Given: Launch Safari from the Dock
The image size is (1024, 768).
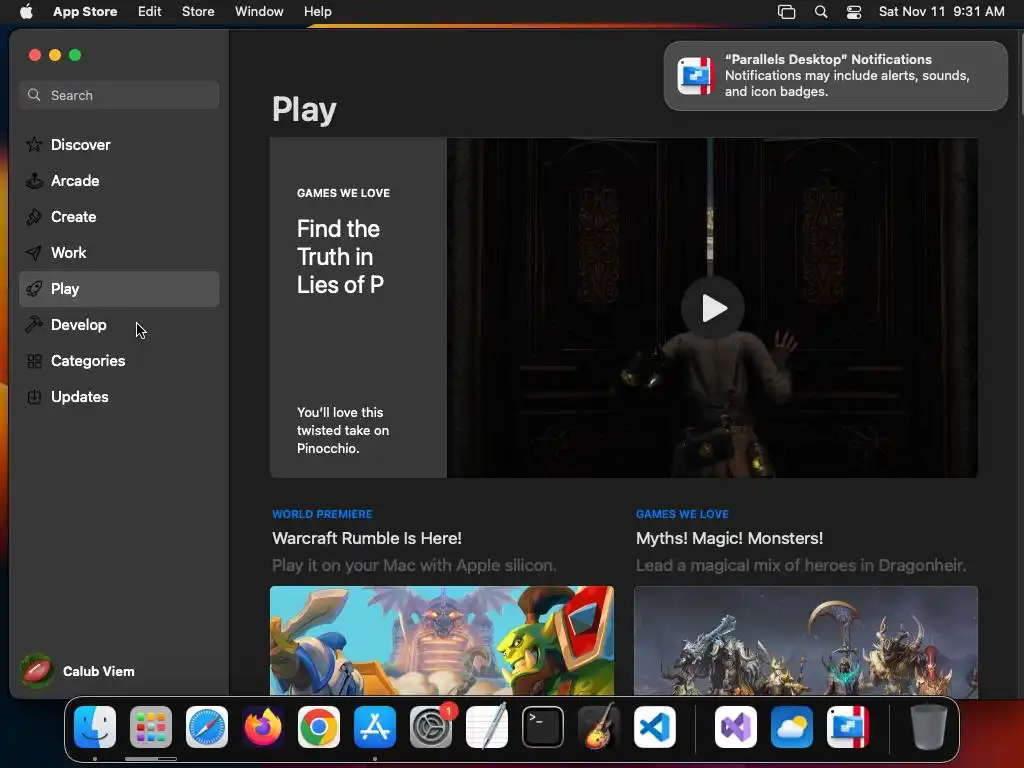Looking at the screenshot, I should [x=207, y=727].
